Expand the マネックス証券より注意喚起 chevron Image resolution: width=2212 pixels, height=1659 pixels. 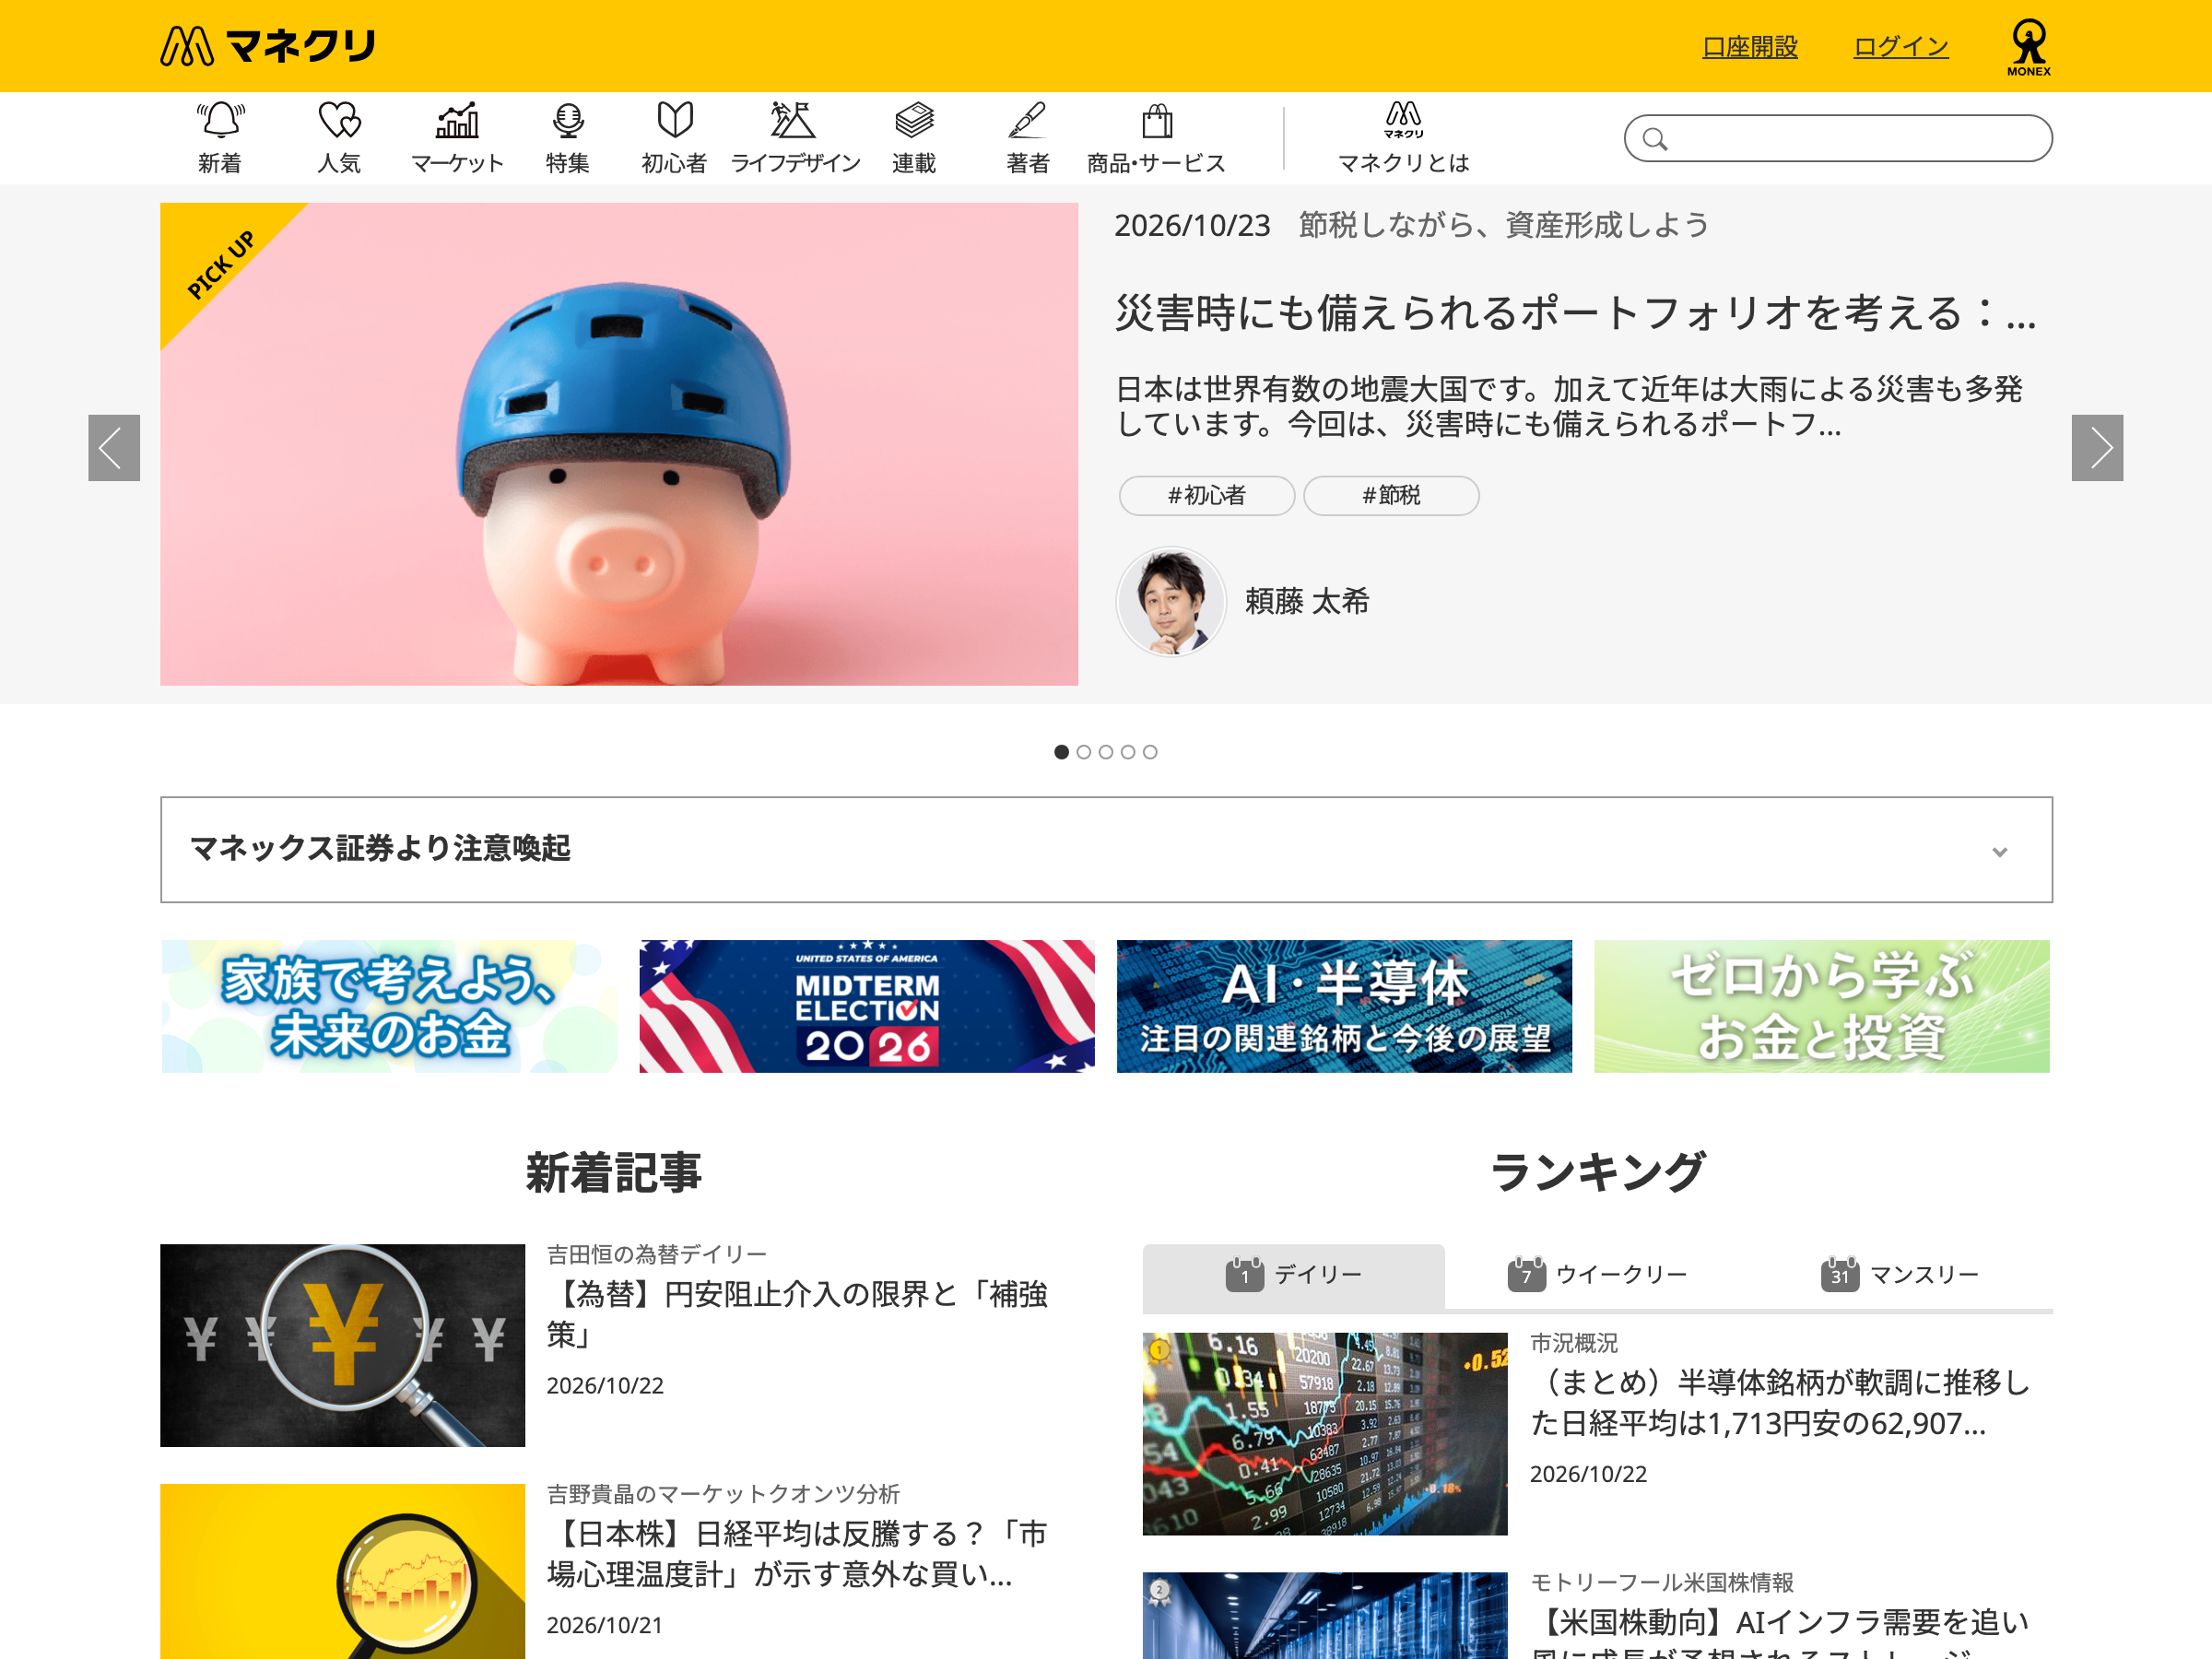tap(1999, 852)
